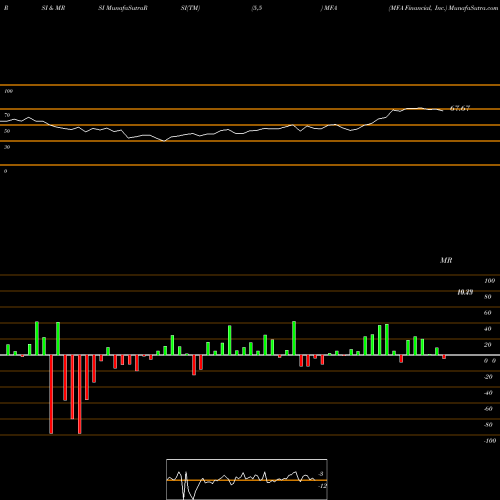Viewport: 500px width, 500px height.
Task: Click the 'SI & MR' header label
Action: (53, 8)
